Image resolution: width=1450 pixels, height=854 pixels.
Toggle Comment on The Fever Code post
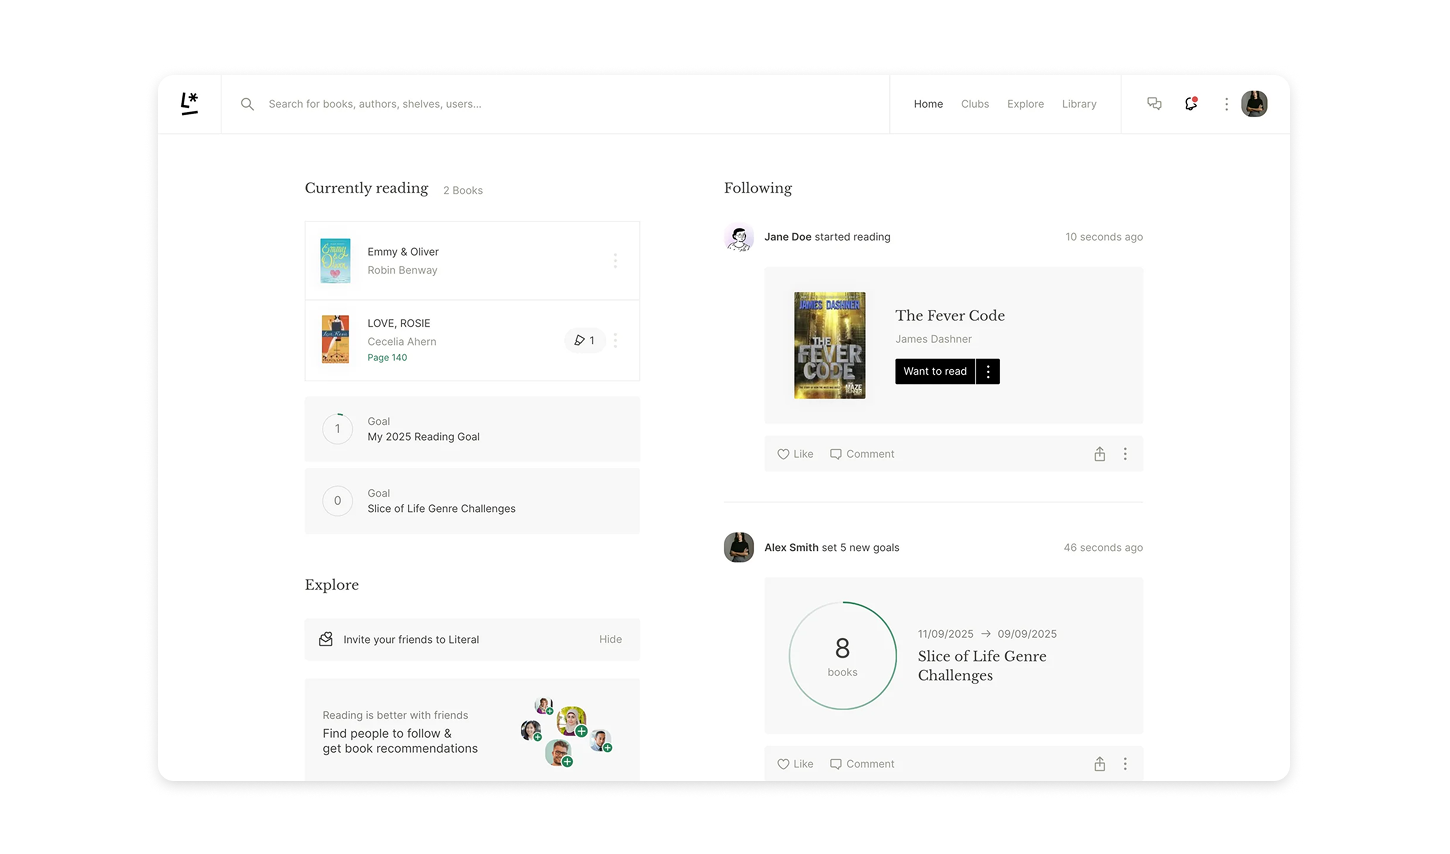[x=861, y=453]
